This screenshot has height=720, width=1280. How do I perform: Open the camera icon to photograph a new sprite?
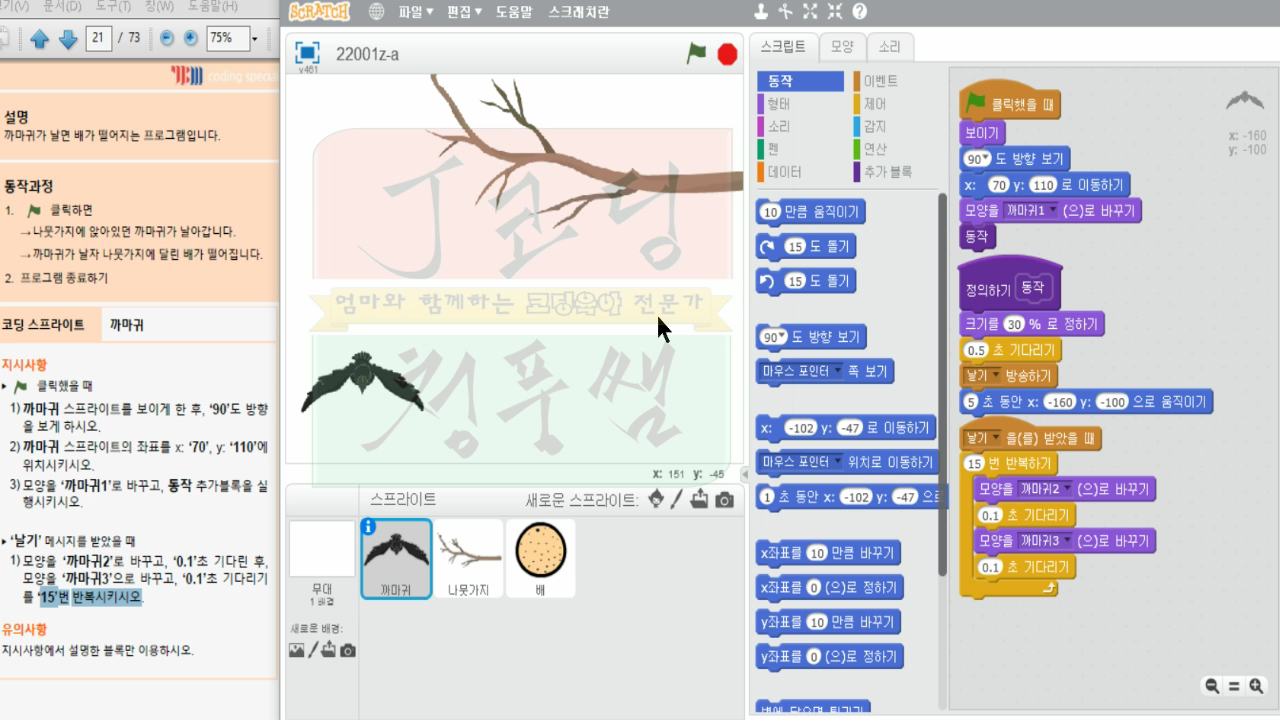(x=724, y=499)
